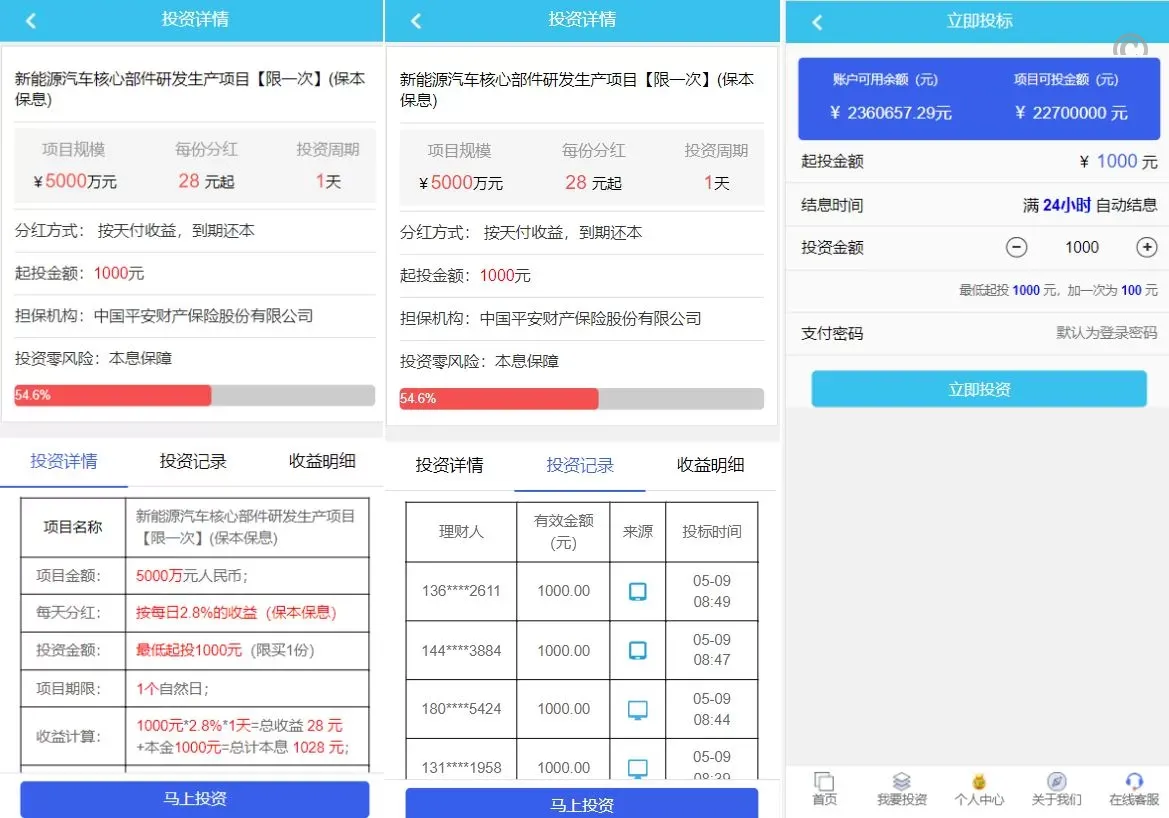Click the 立即投资 confirm button
Image resolution: width=1169 pixels, height=818 pixels.
coord(978,389)
